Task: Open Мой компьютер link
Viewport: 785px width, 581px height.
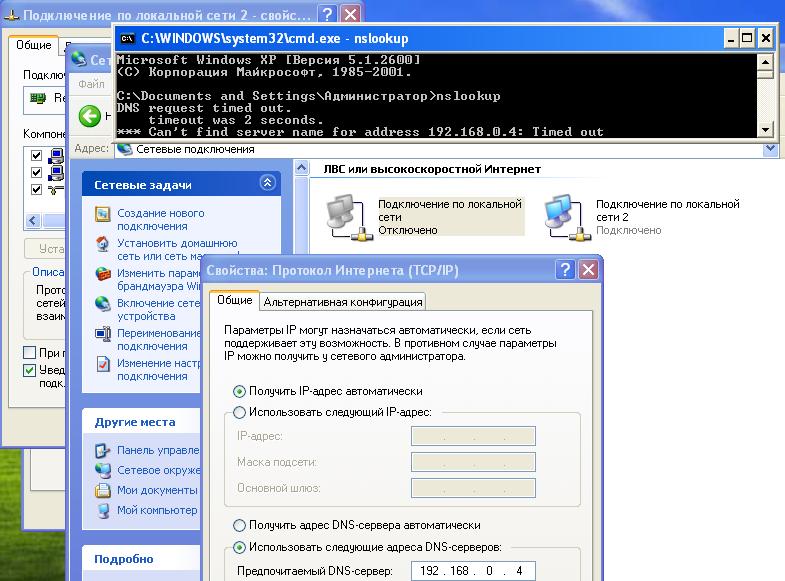Action: pos(157,510)
